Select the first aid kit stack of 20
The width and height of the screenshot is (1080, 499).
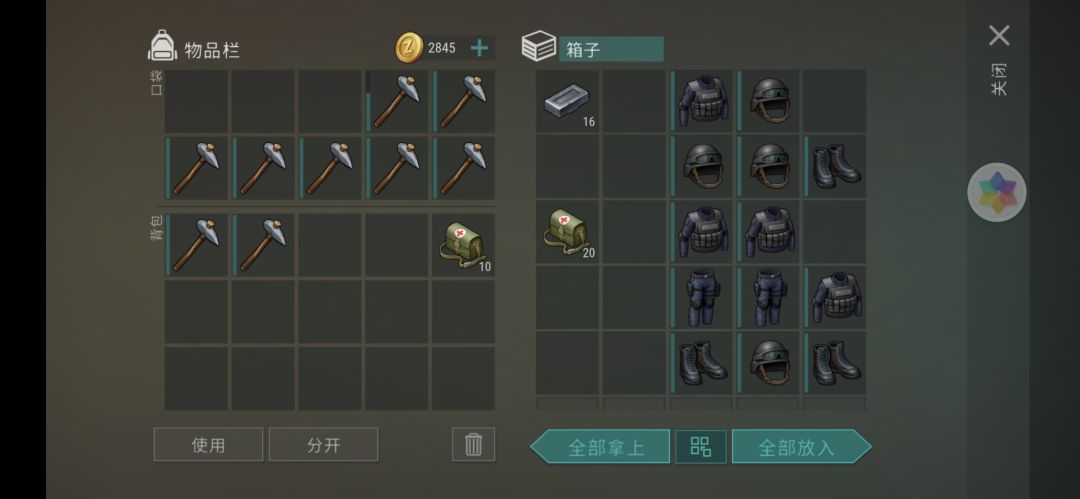(x=567, y=232)
